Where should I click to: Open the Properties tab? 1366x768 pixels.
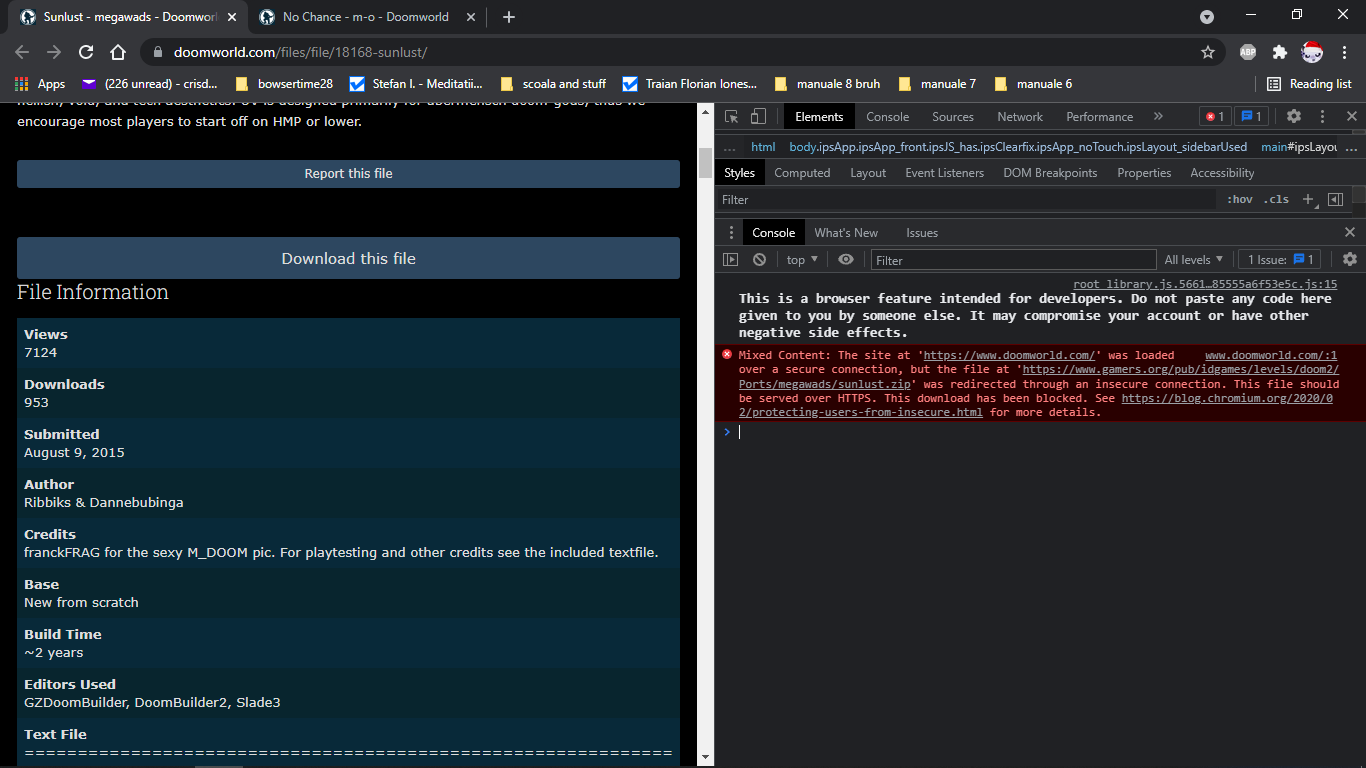point(1144,173)
